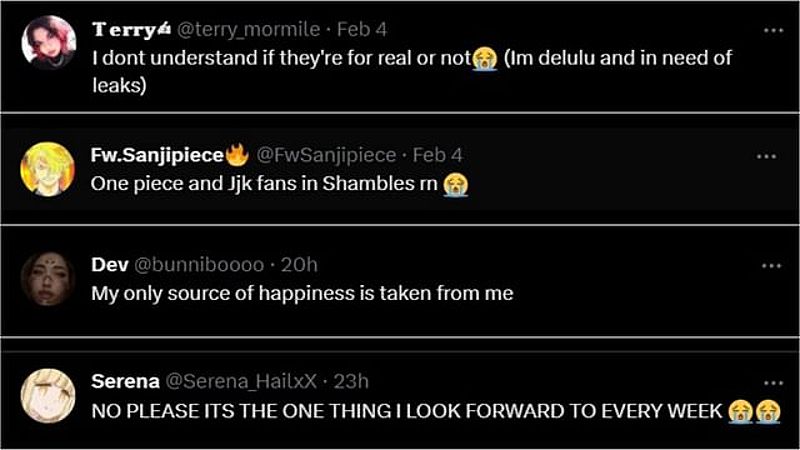800x450 pixels.
Task: Click the Dev display name
Action: coord(110,265)
